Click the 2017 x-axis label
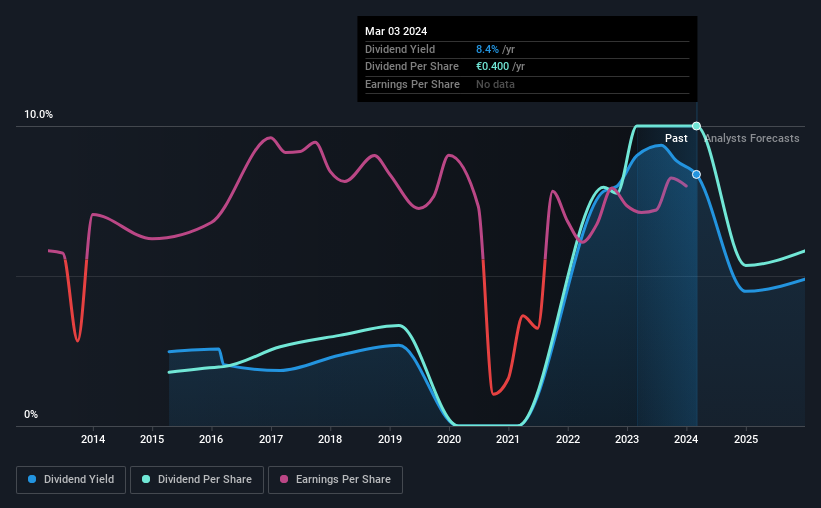This screenshot has width=821, height=508. click(x=271, y=439)
